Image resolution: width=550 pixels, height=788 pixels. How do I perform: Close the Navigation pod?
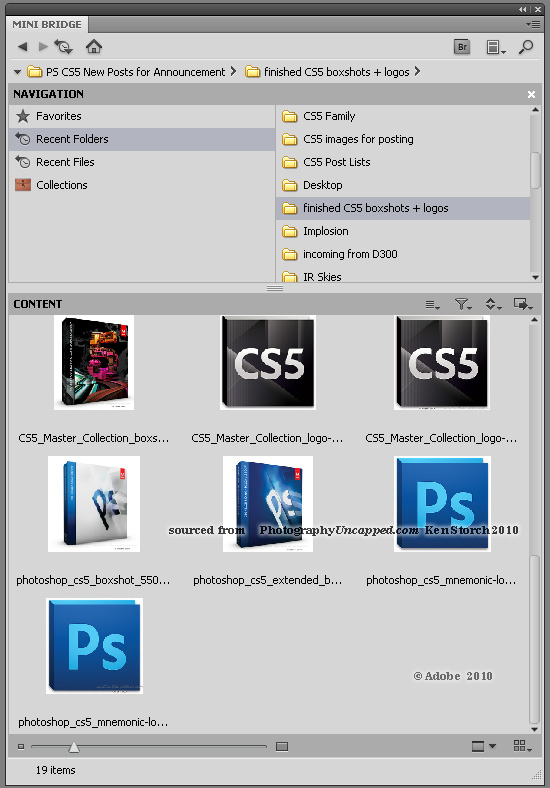531,94
